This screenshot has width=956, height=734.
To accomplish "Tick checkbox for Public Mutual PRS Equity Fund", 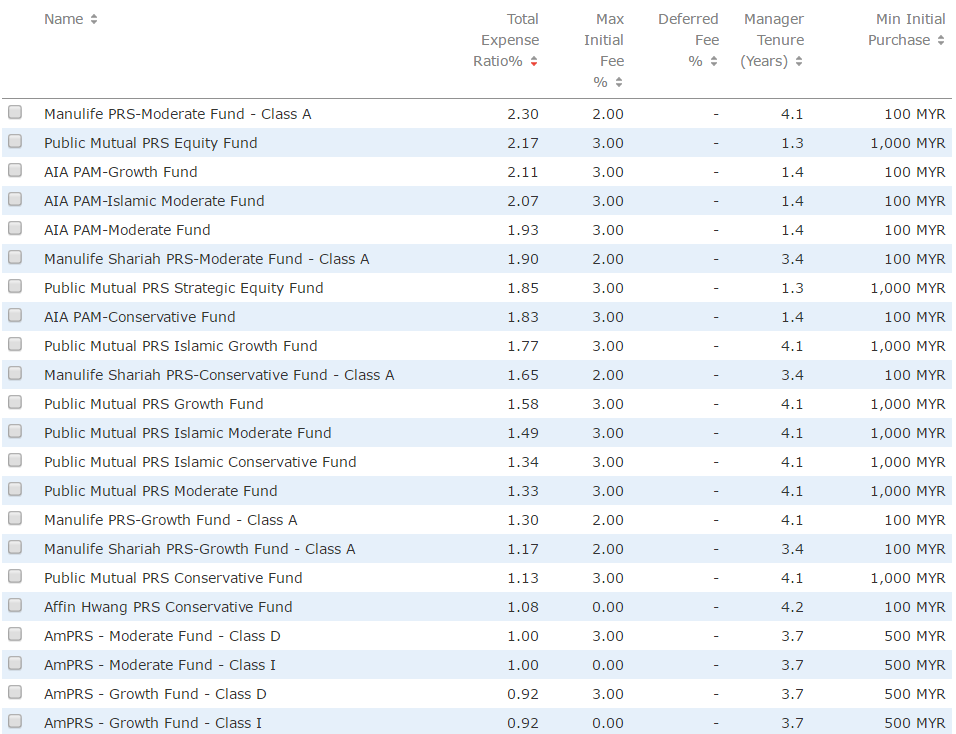I will pos(15,141).
